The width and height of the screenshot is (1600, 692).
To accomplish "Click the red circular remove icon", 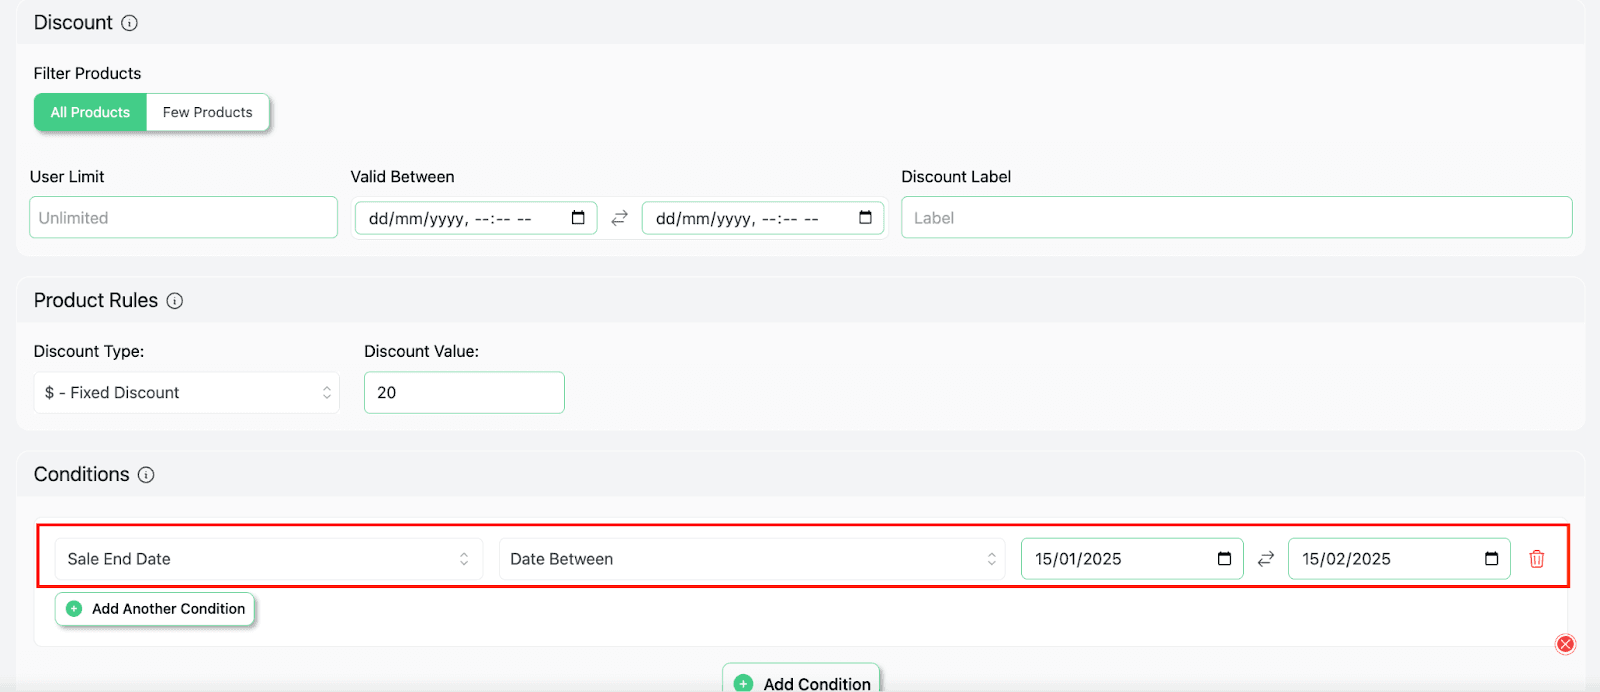I will [1566, 644].
